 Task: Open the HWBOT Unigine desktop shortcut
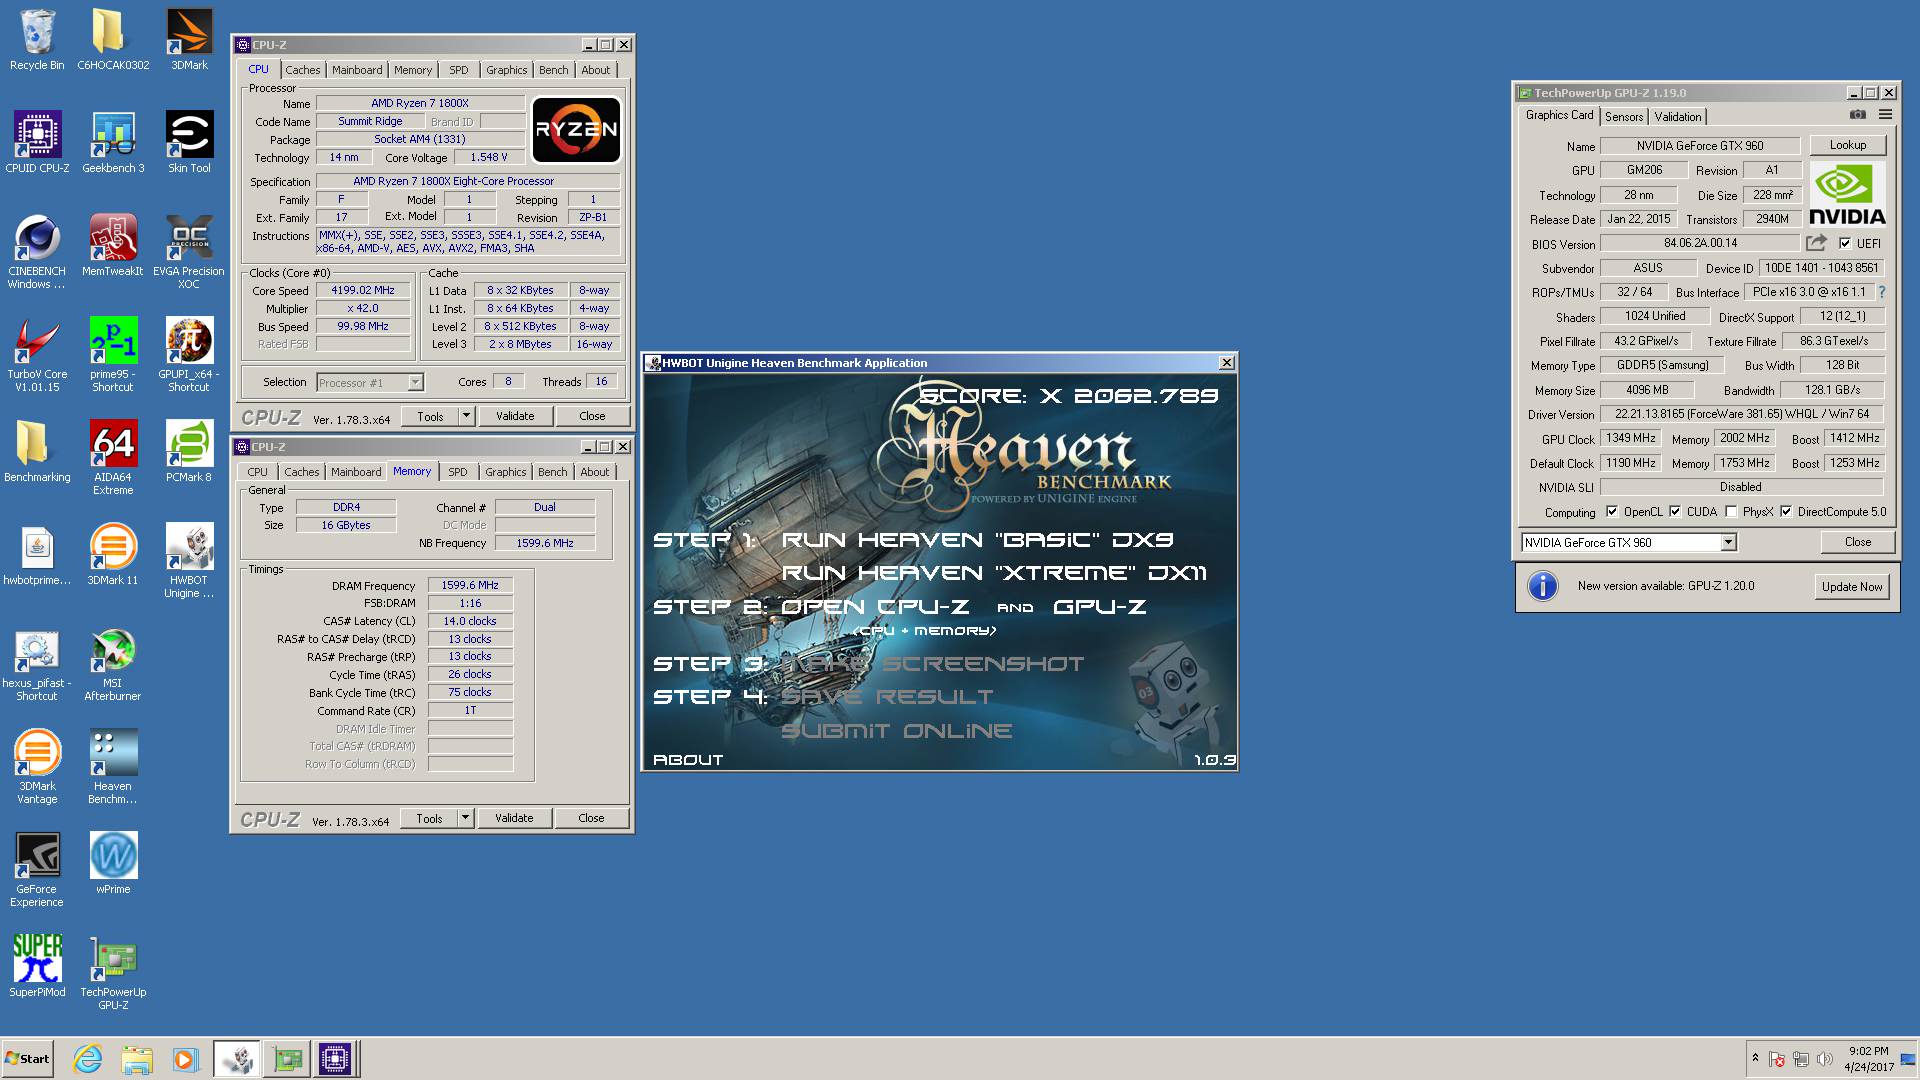tap(189, 560)
